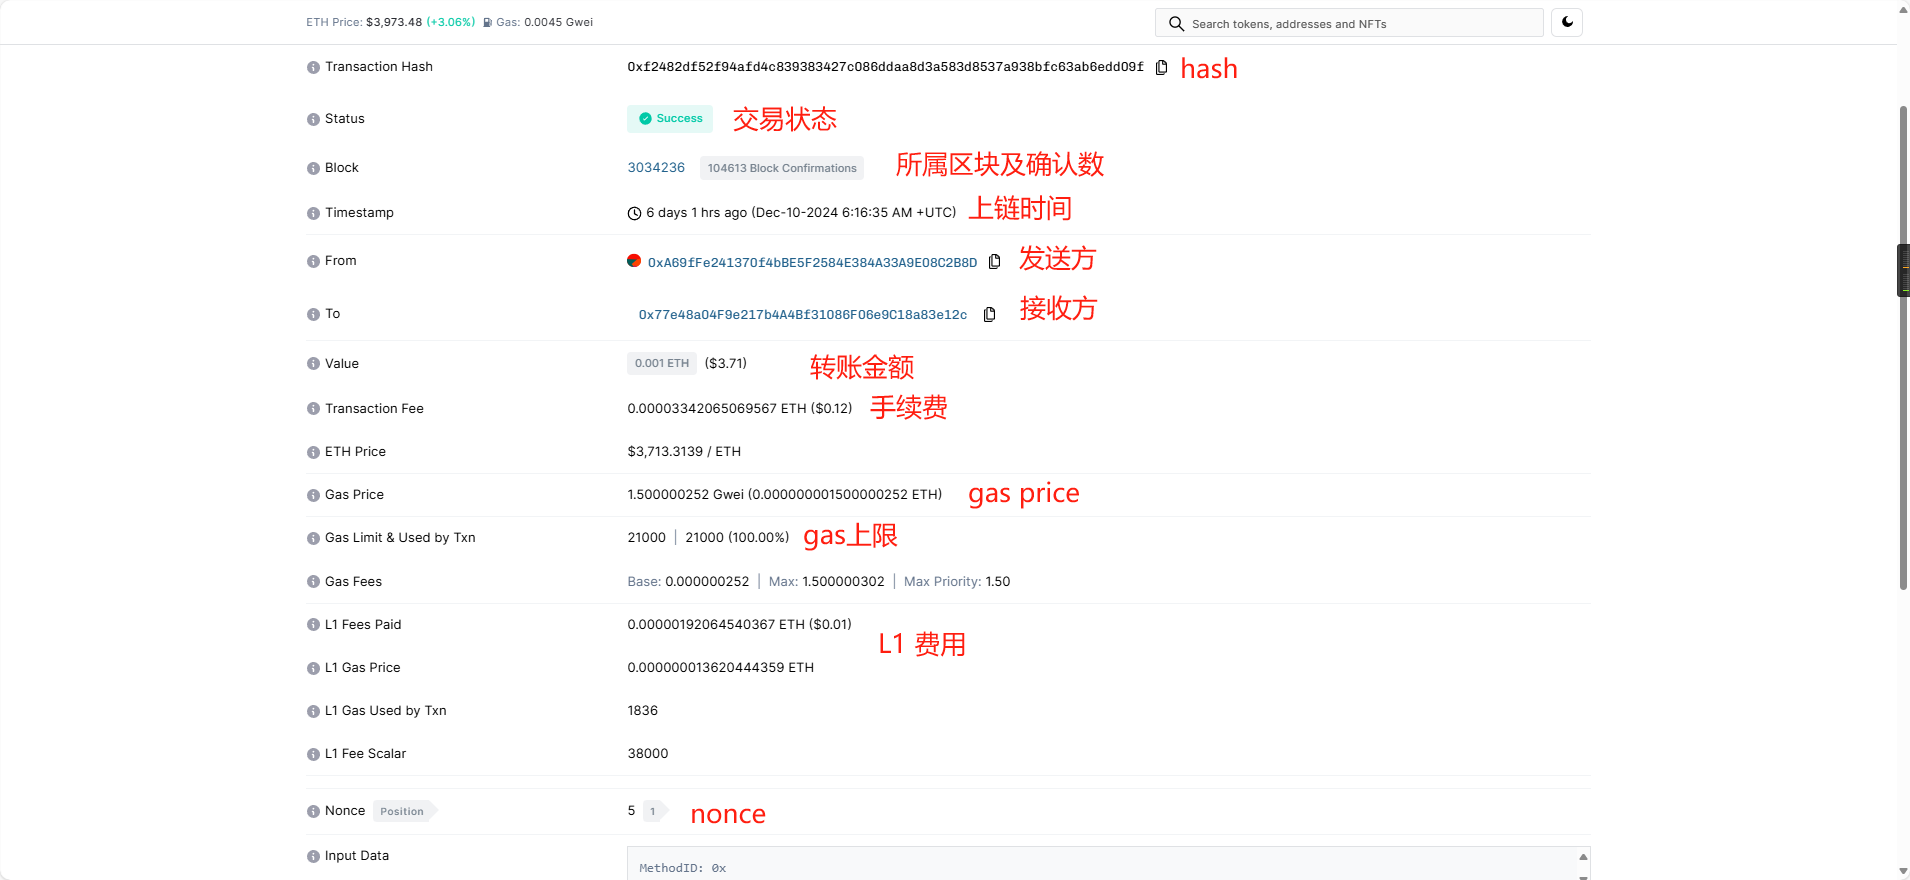1910x880 pixels.
Task: Click the info icon beside To
Action: 313,314
